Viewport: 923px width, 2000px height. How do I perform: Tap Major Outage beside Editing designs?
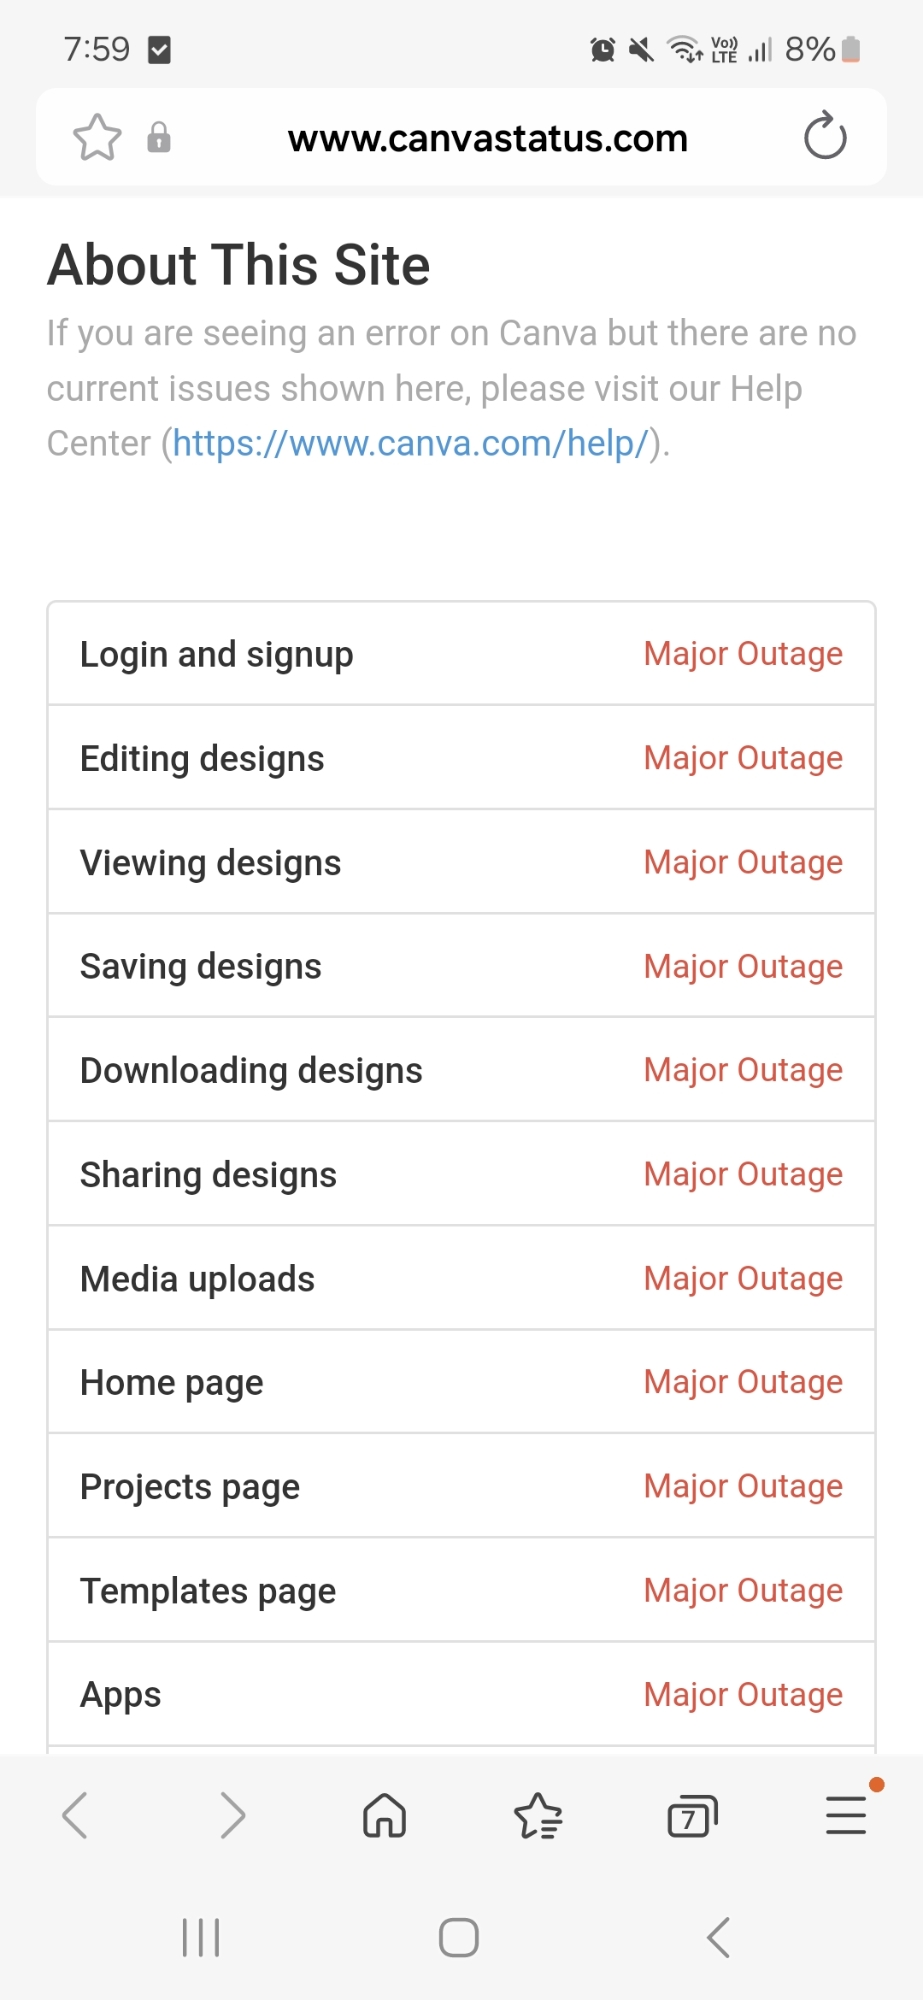click(x=743, y=758)
